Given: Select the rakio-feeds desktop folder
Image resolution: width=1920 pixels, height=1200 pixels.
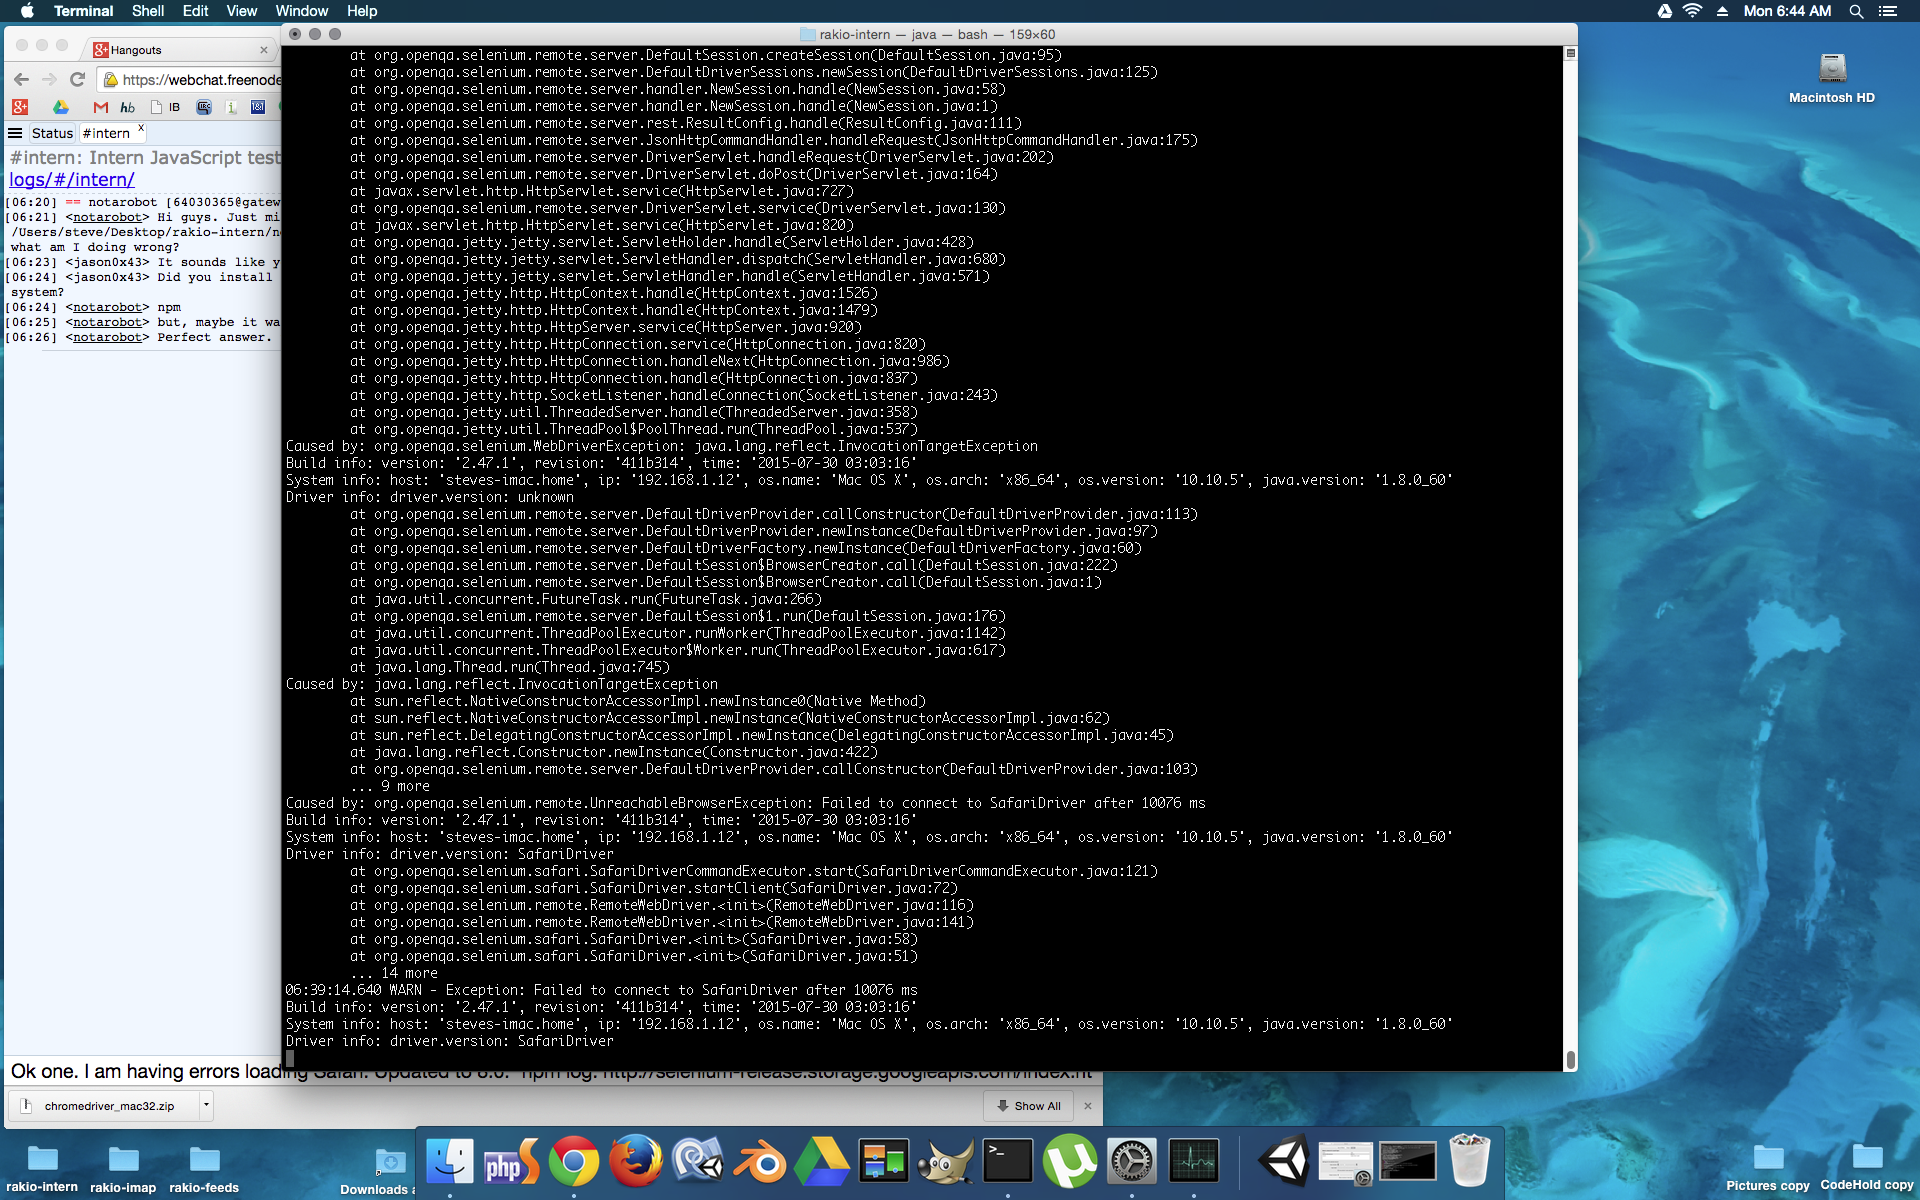Looking at the screenshot, I should point(204,1168).
